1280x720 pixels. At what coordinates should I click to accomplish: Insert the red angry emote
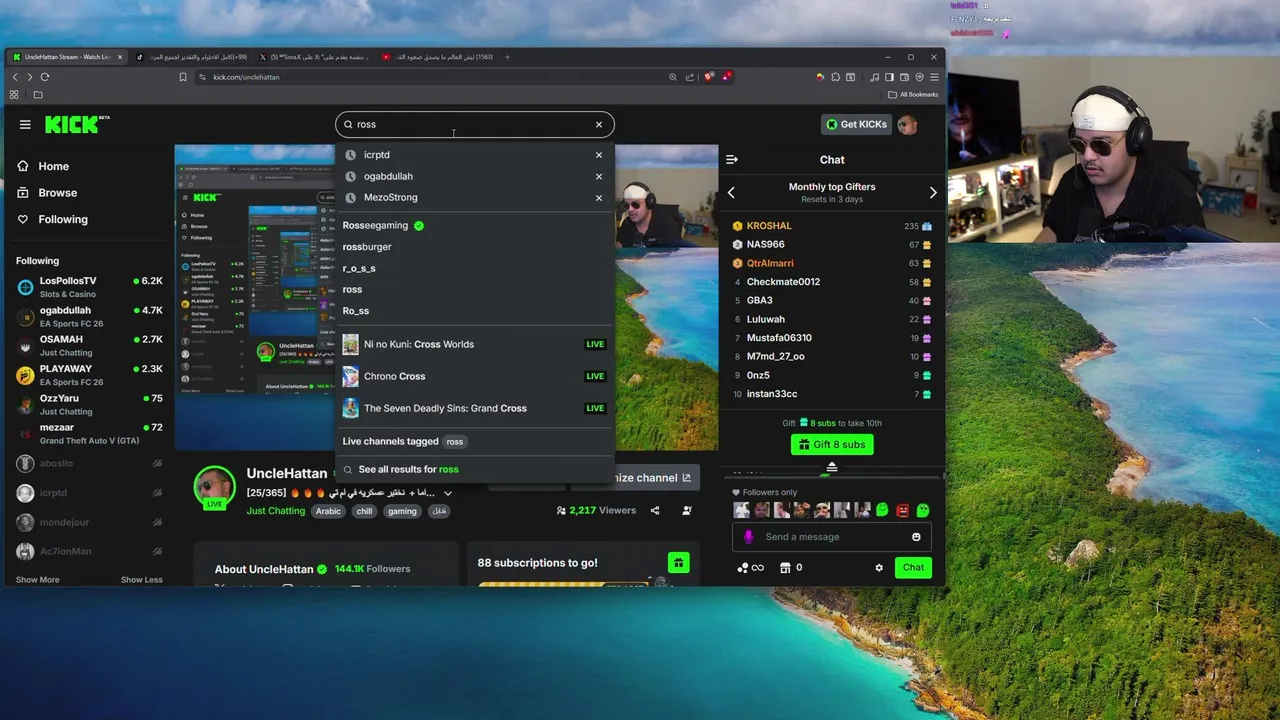(903, 510)
